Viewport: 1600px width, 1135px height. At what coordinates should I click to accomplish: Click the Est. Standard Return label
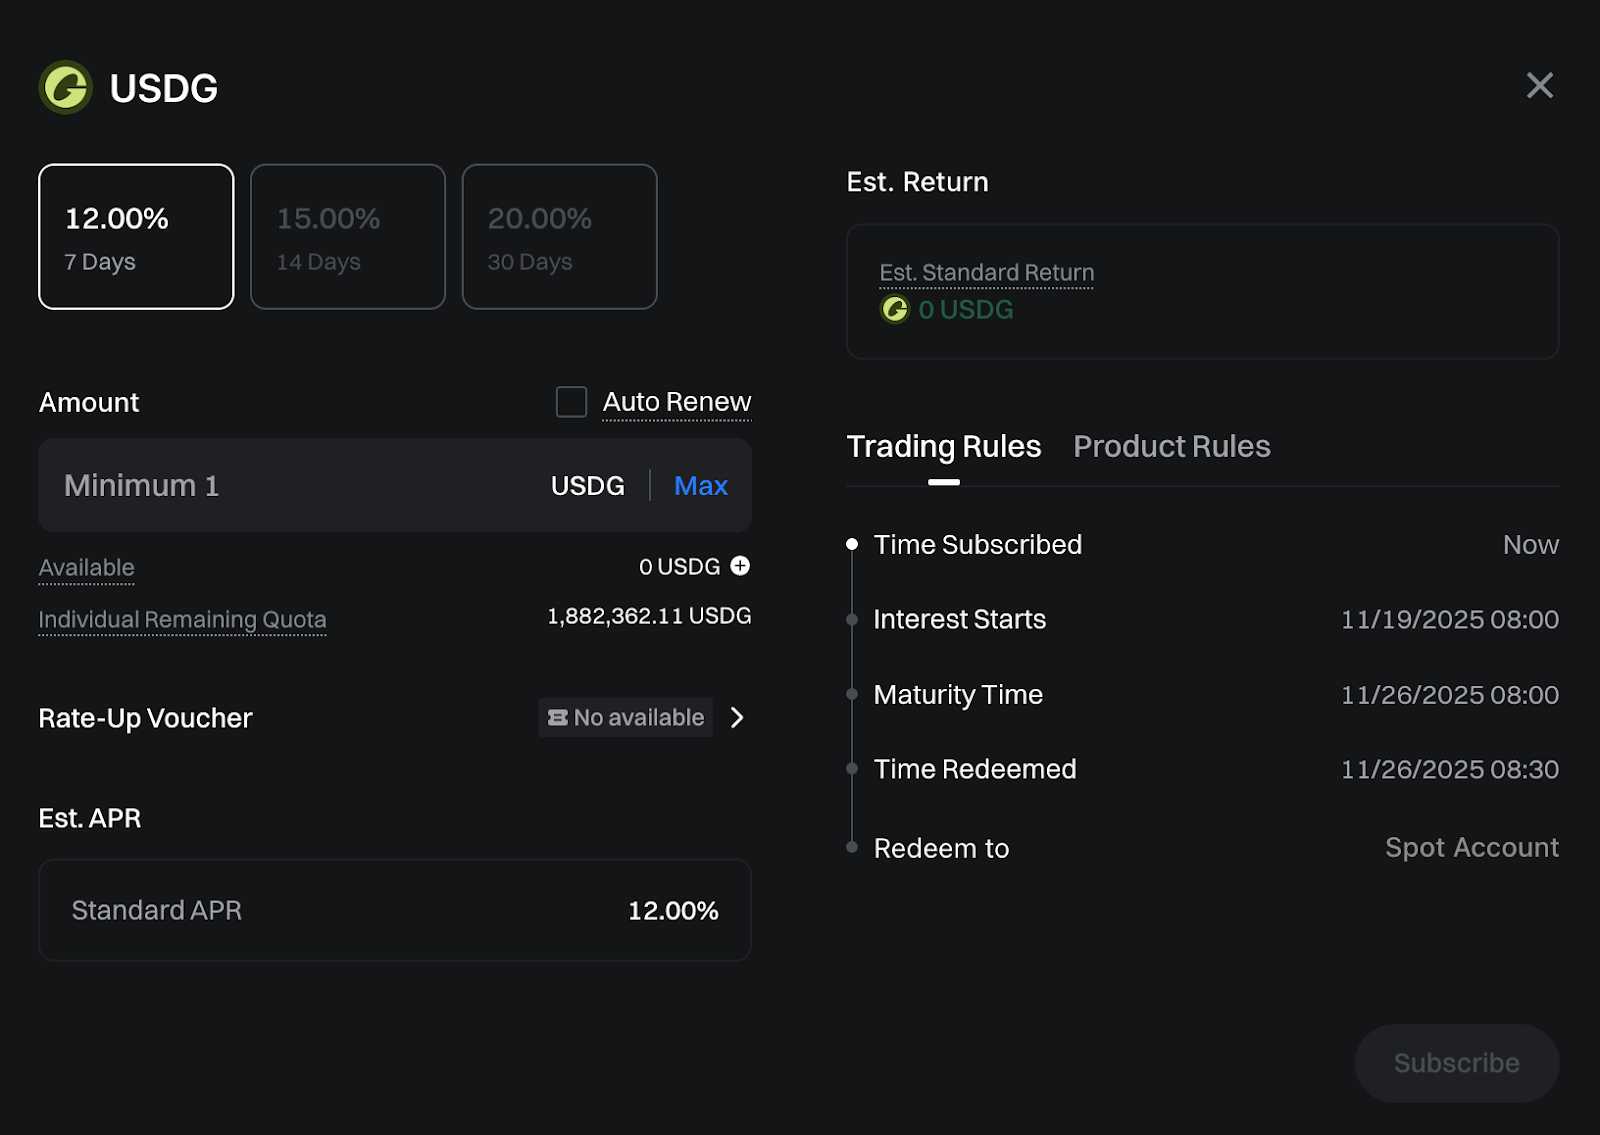[986, 273]
